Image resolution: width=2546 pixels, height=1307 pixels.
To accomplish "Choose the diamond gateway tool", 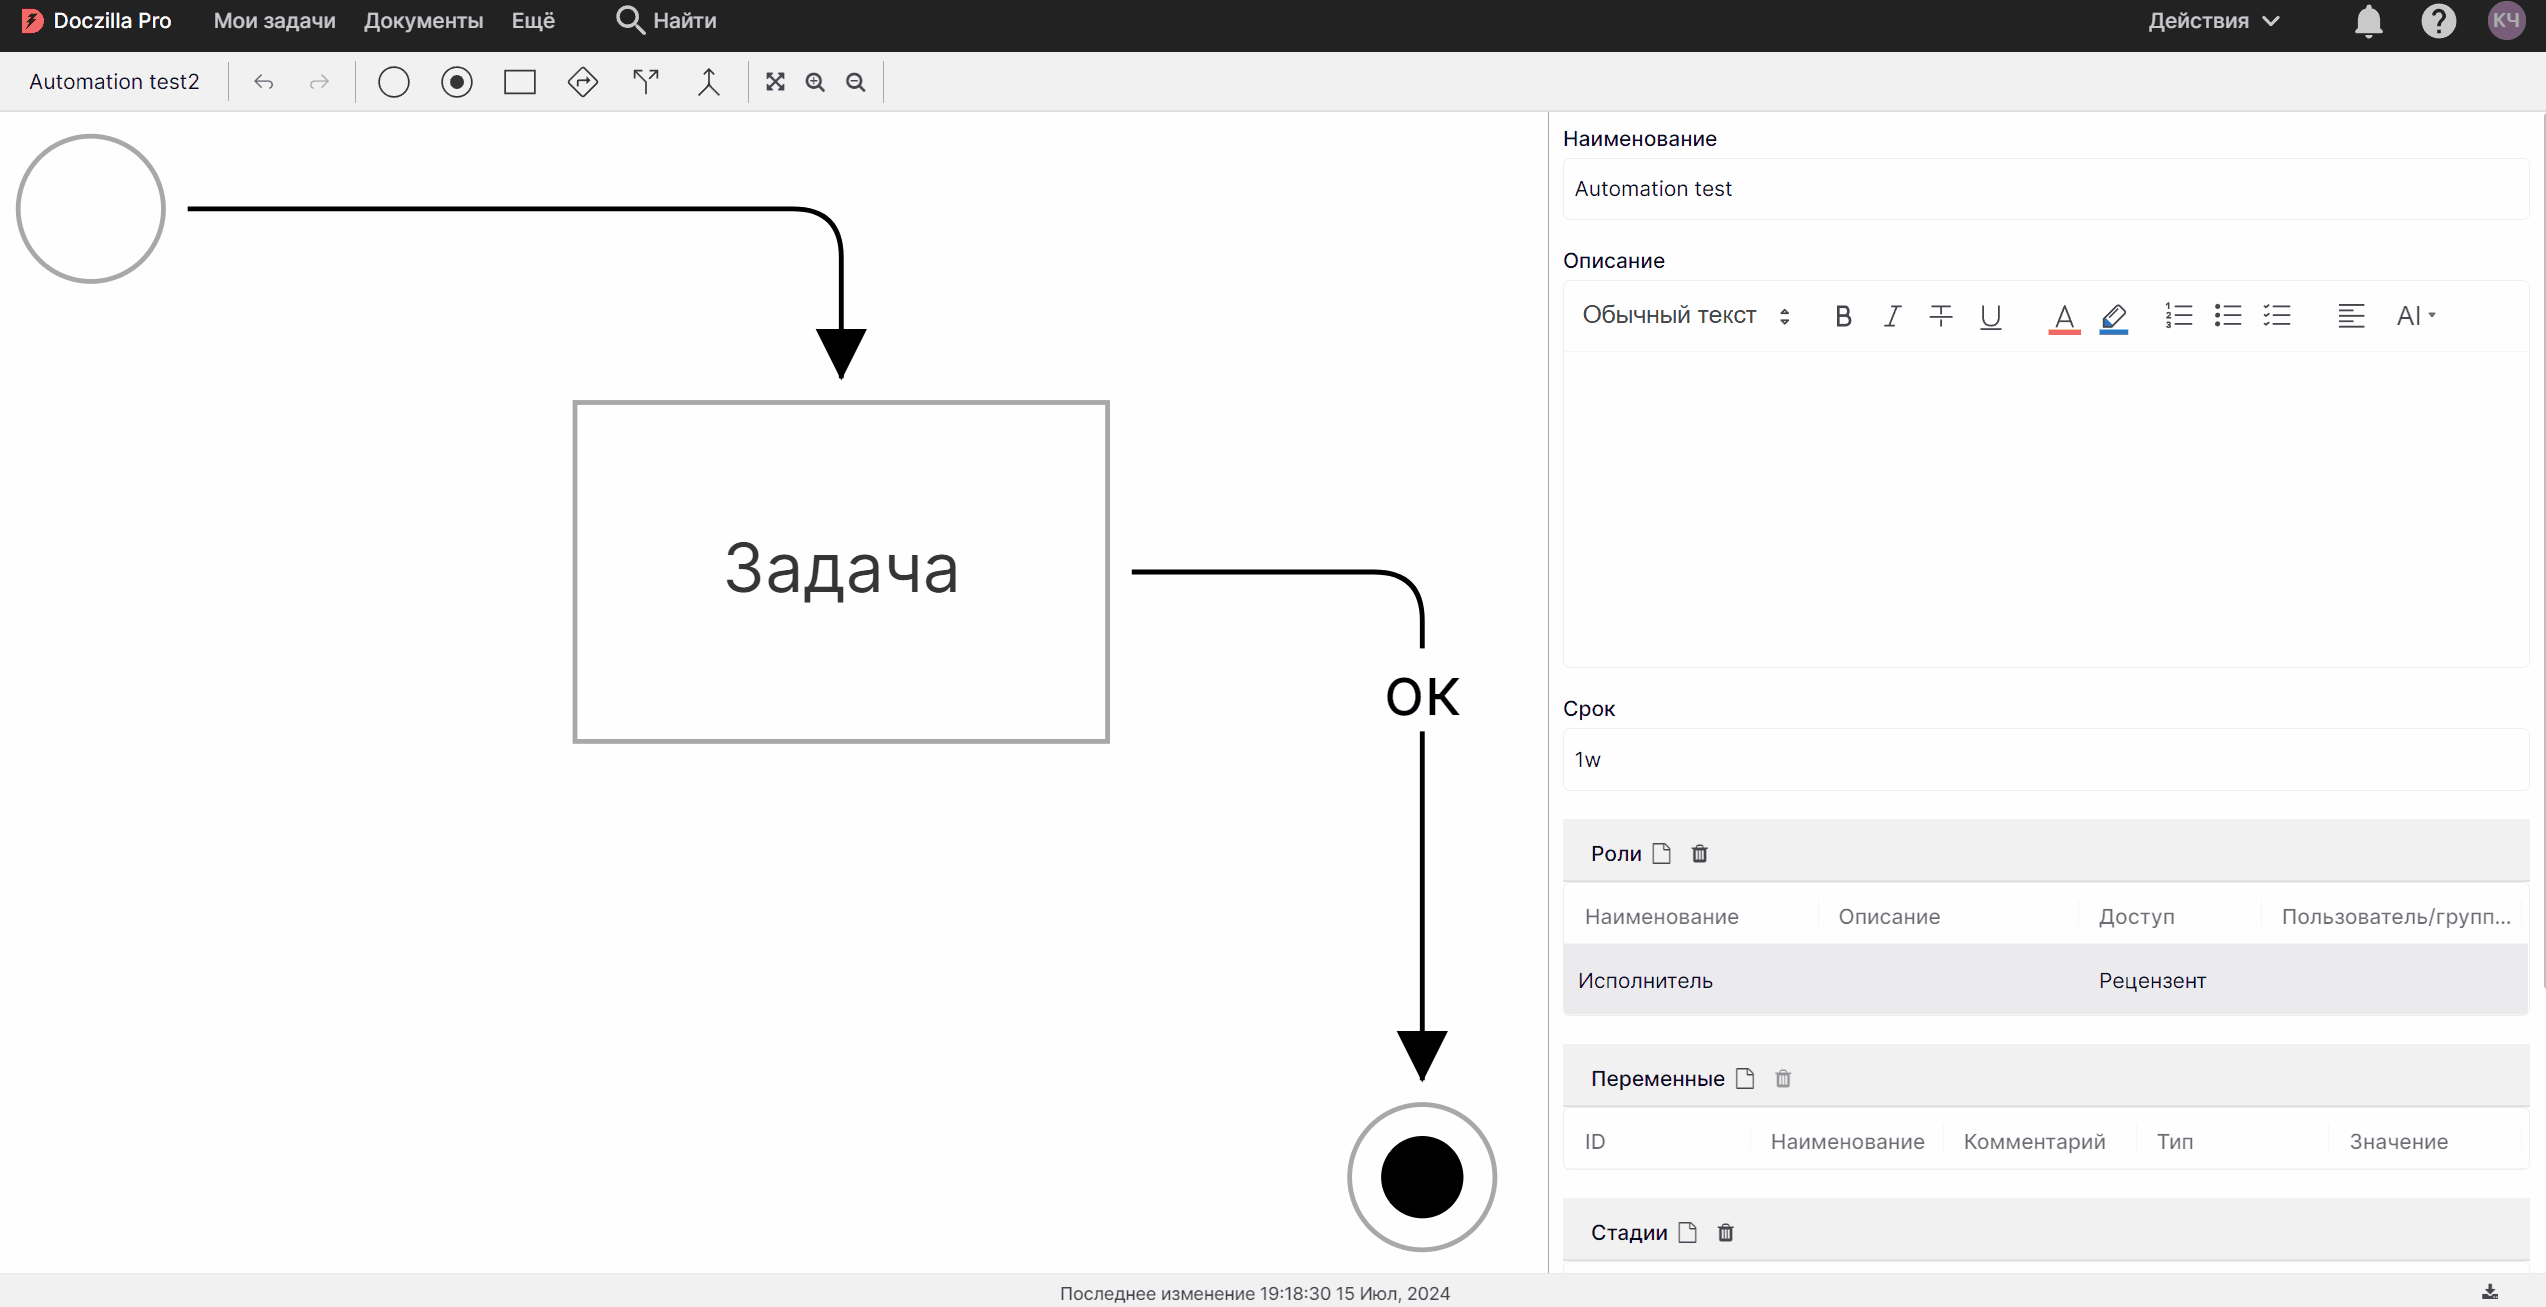I will [x=583, y=82].
